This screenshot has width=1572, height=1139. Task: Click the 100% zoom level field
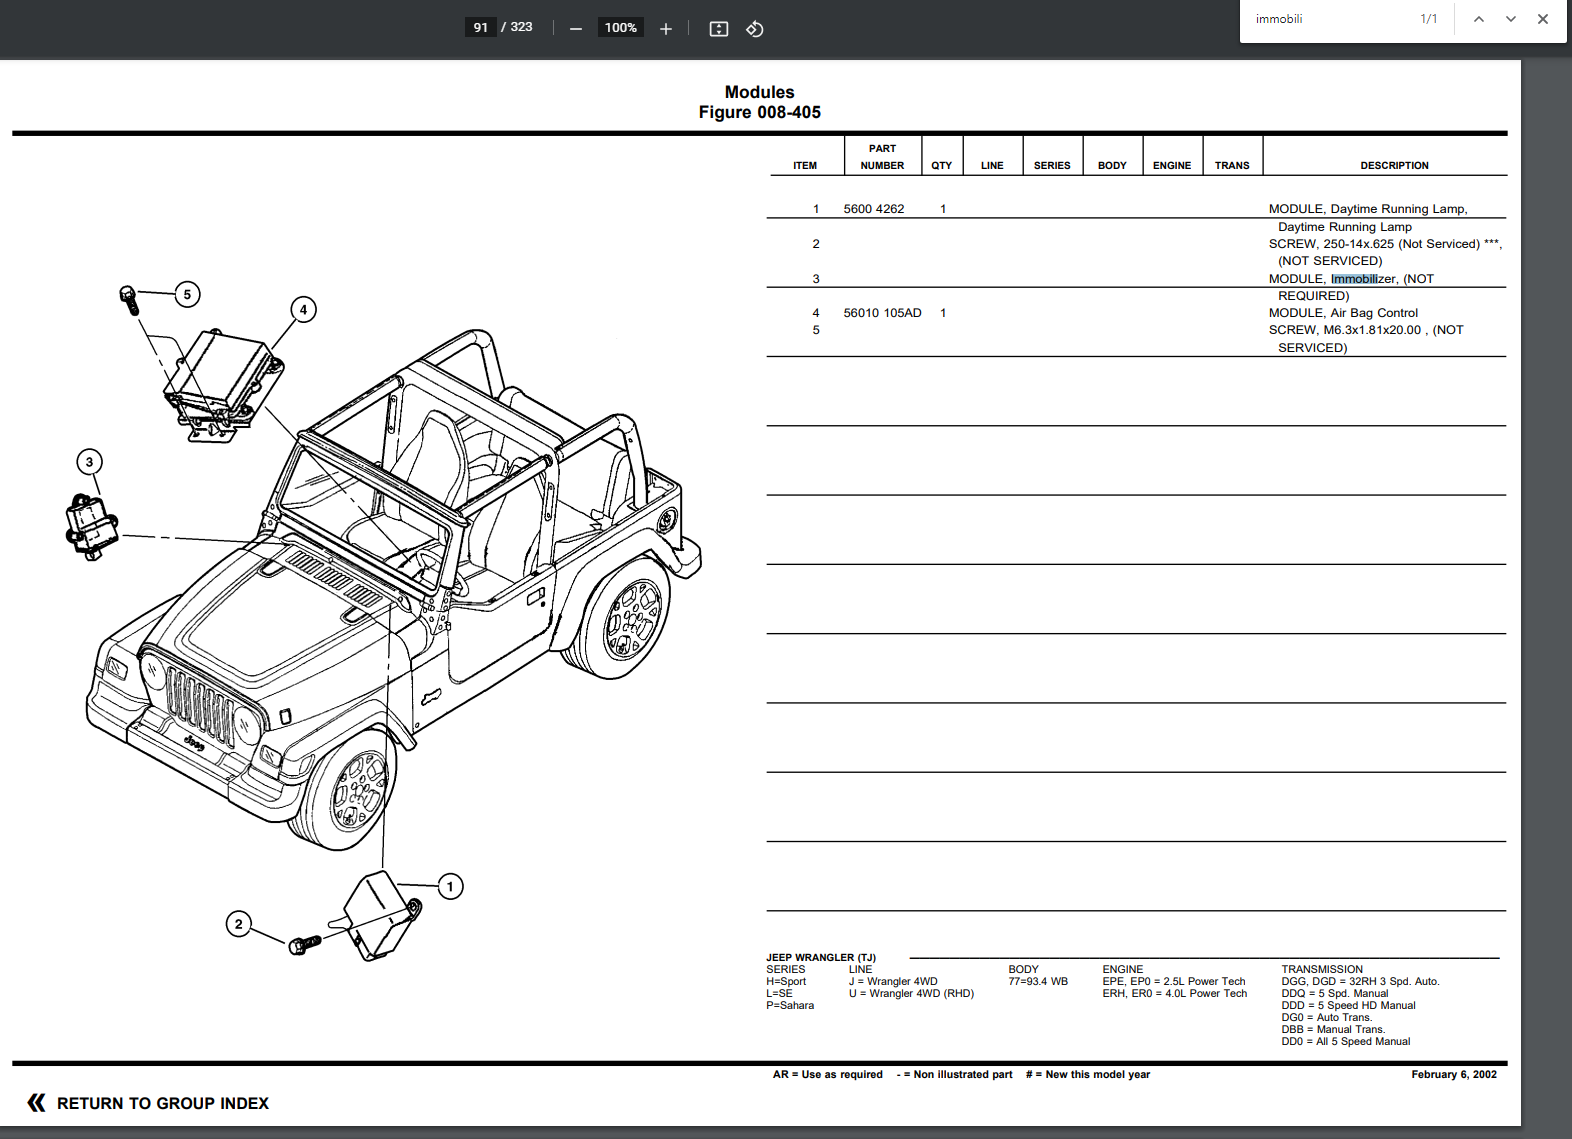point(620,28)
